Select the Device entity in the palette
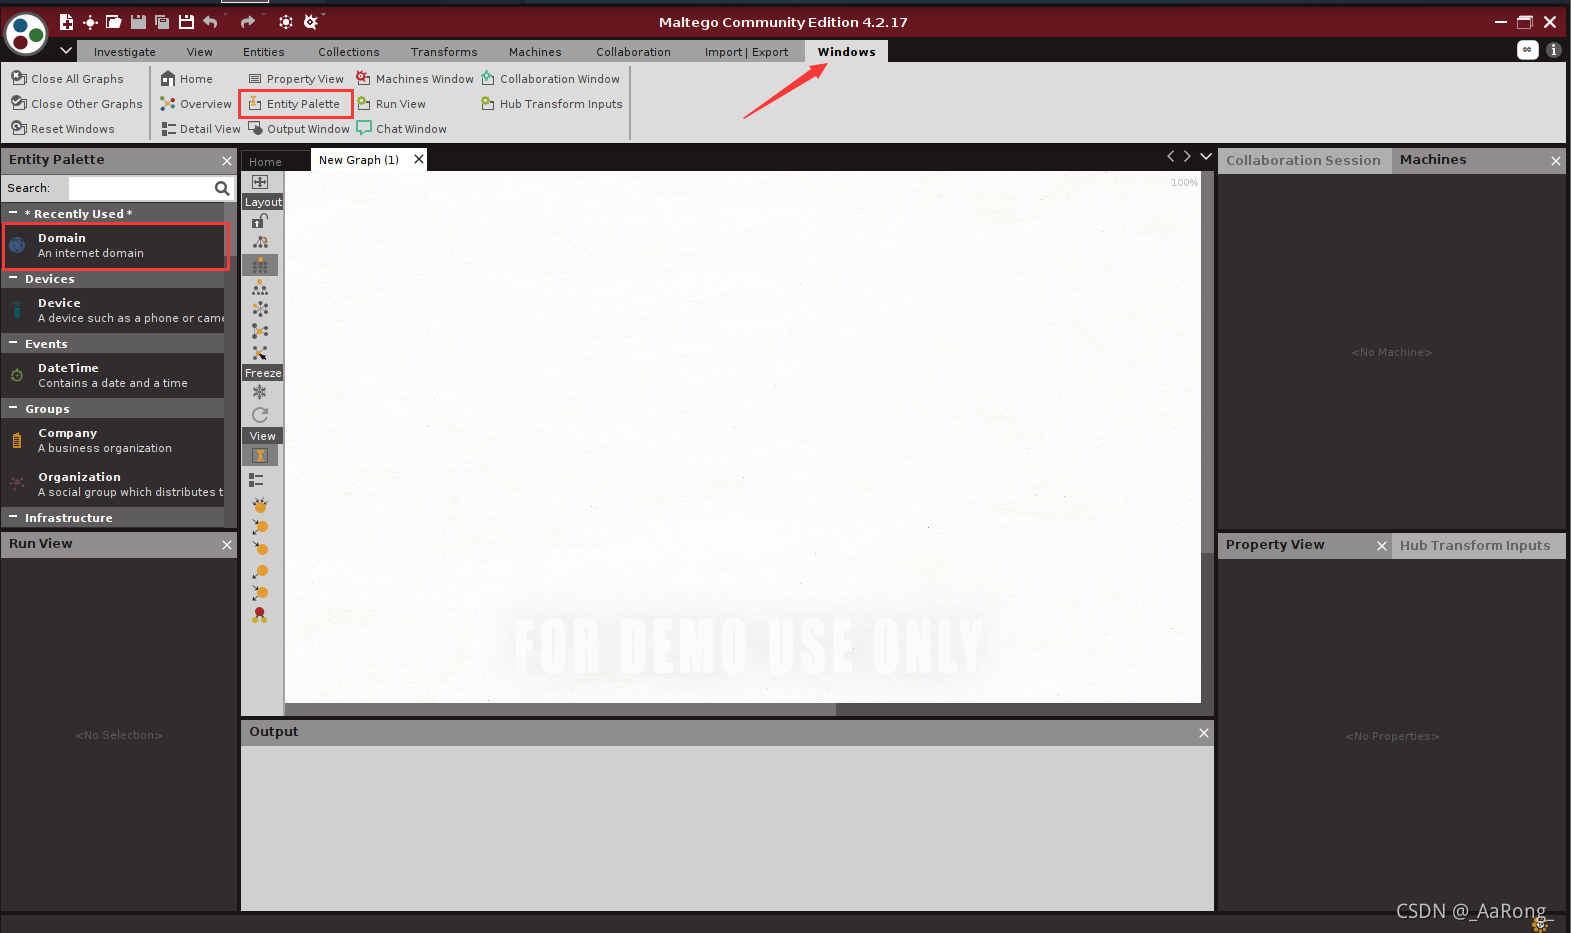This screenshot has height=933, width=1571. point(113,310)
